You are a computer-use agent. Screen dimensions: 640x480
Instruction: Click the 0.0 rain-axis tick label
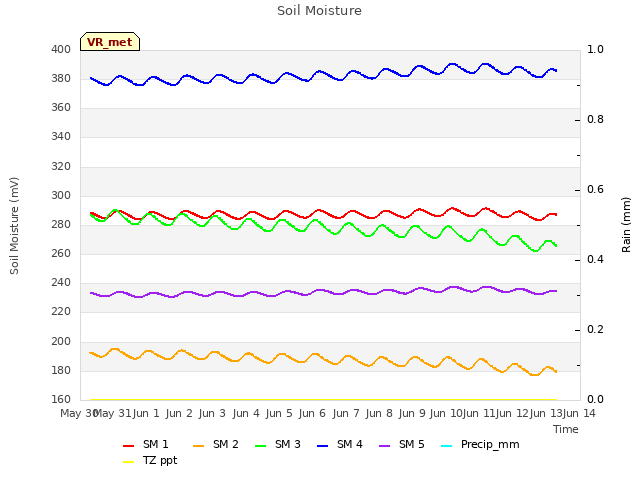pyautogui.click(x=595, y=400)
